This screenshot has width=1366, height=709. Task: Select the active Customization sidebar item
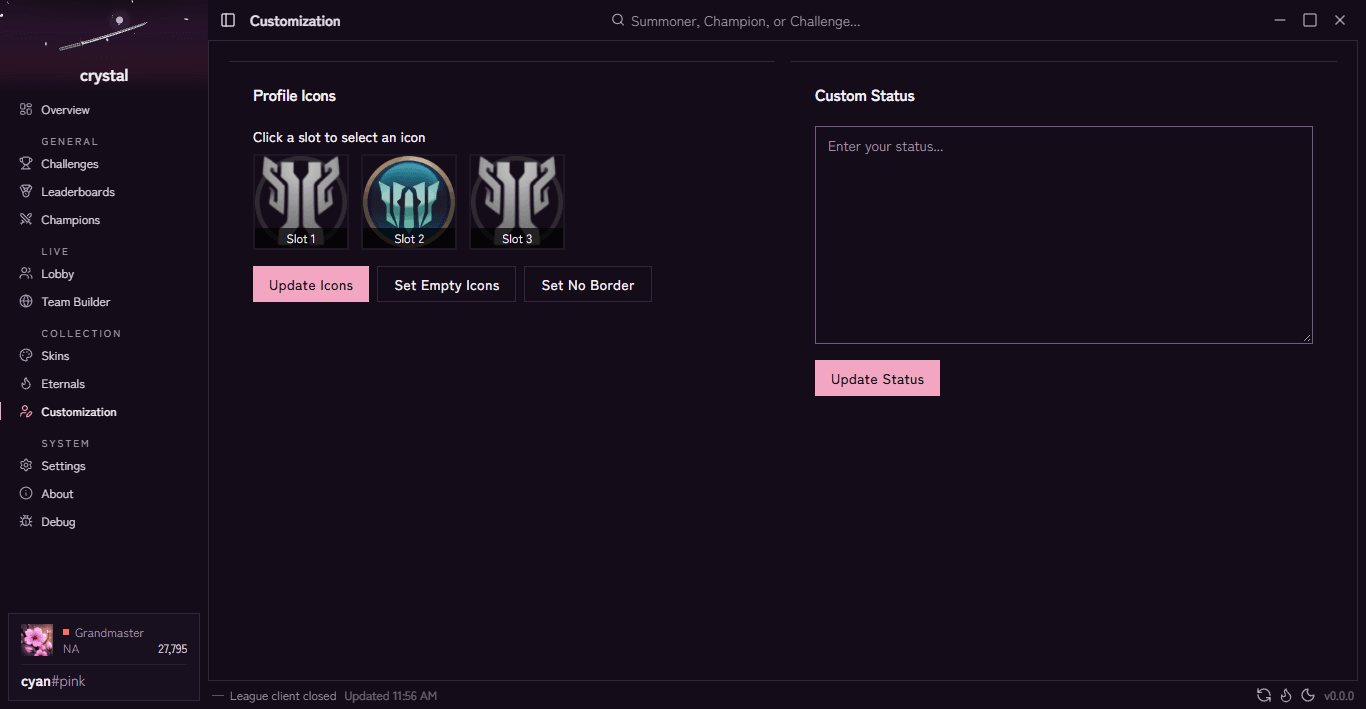click(104, 412)
